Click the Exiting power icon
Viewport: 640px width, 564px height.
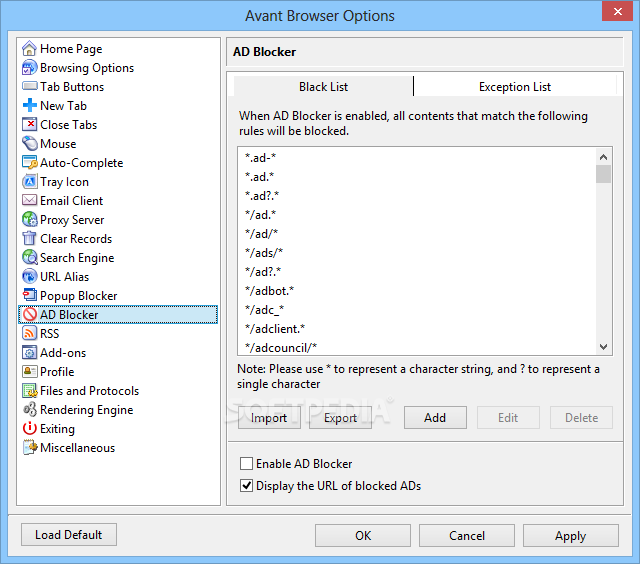29,429
